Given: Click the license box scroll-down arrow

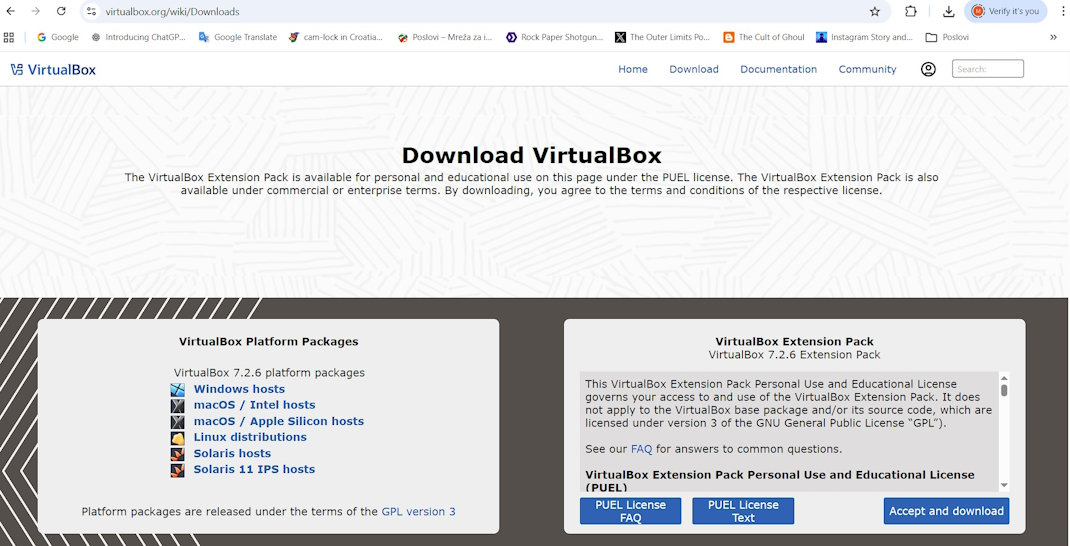Looking at the screenshot, I should pos(1004,485).
